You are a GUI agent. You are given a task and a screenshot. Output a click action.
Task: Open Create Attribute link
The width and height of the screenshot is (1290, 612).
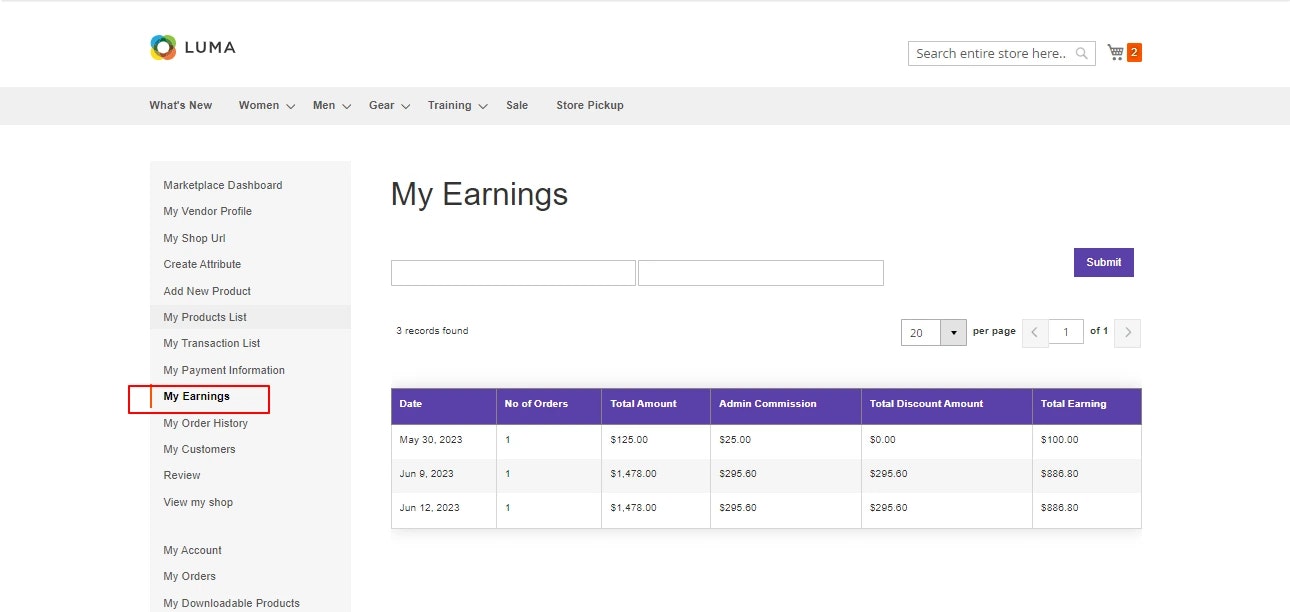(202, 264)
